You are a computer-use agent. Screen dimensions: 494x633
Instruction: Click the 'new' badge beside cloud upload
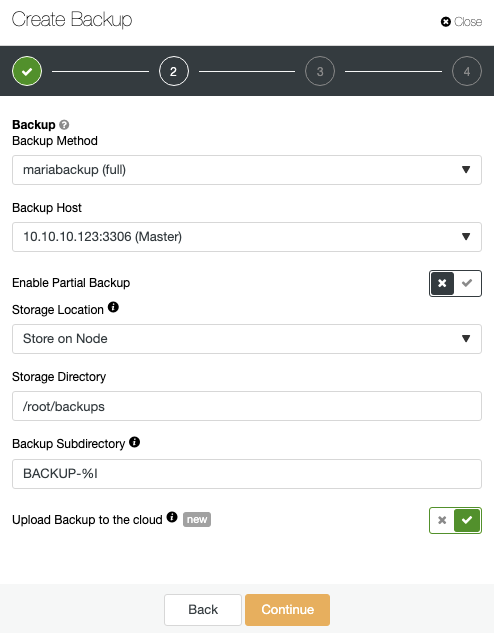[x=197, y=520]
